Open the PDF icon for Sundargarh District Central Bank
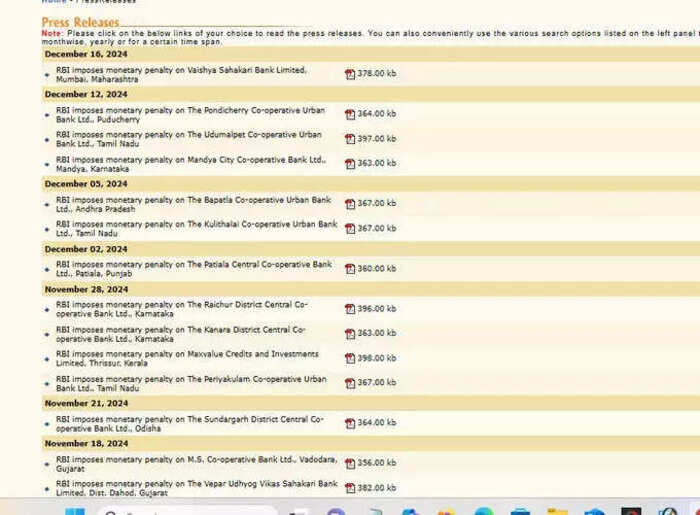 click(x=350, y=423)
